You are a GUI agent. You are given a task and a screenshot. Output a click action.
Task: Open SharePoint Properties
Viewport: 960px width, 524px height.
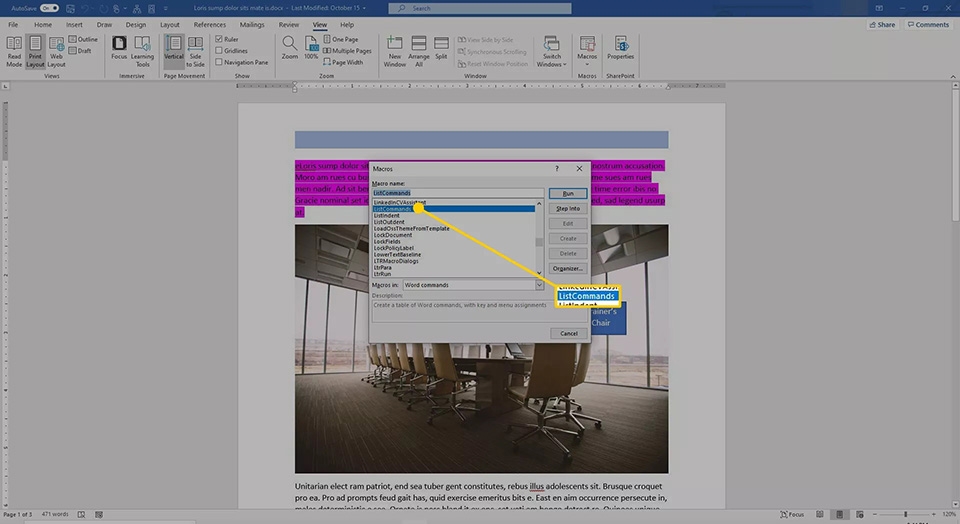click(621, 48)
